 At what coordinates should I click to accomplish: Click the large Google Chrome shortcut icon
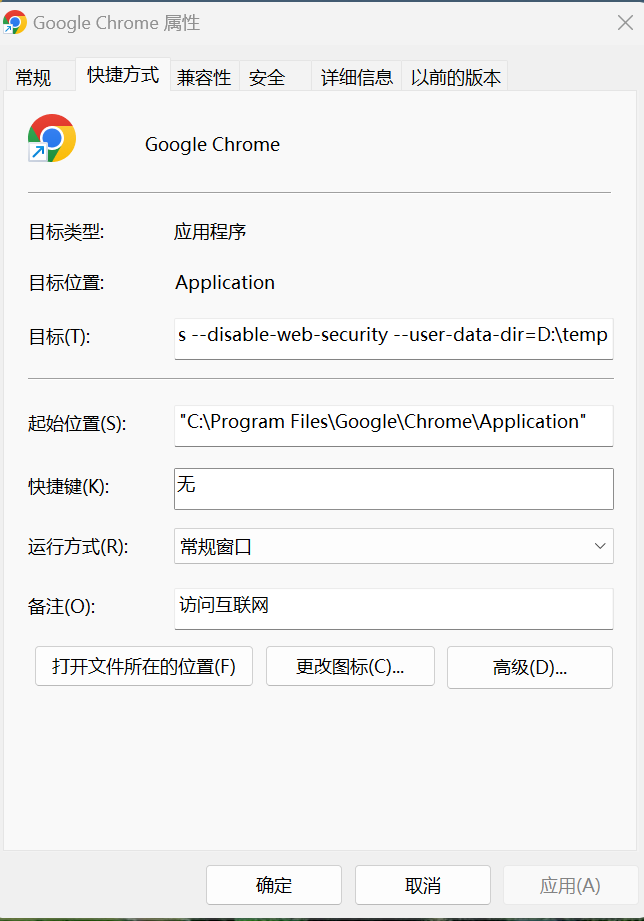52,138
